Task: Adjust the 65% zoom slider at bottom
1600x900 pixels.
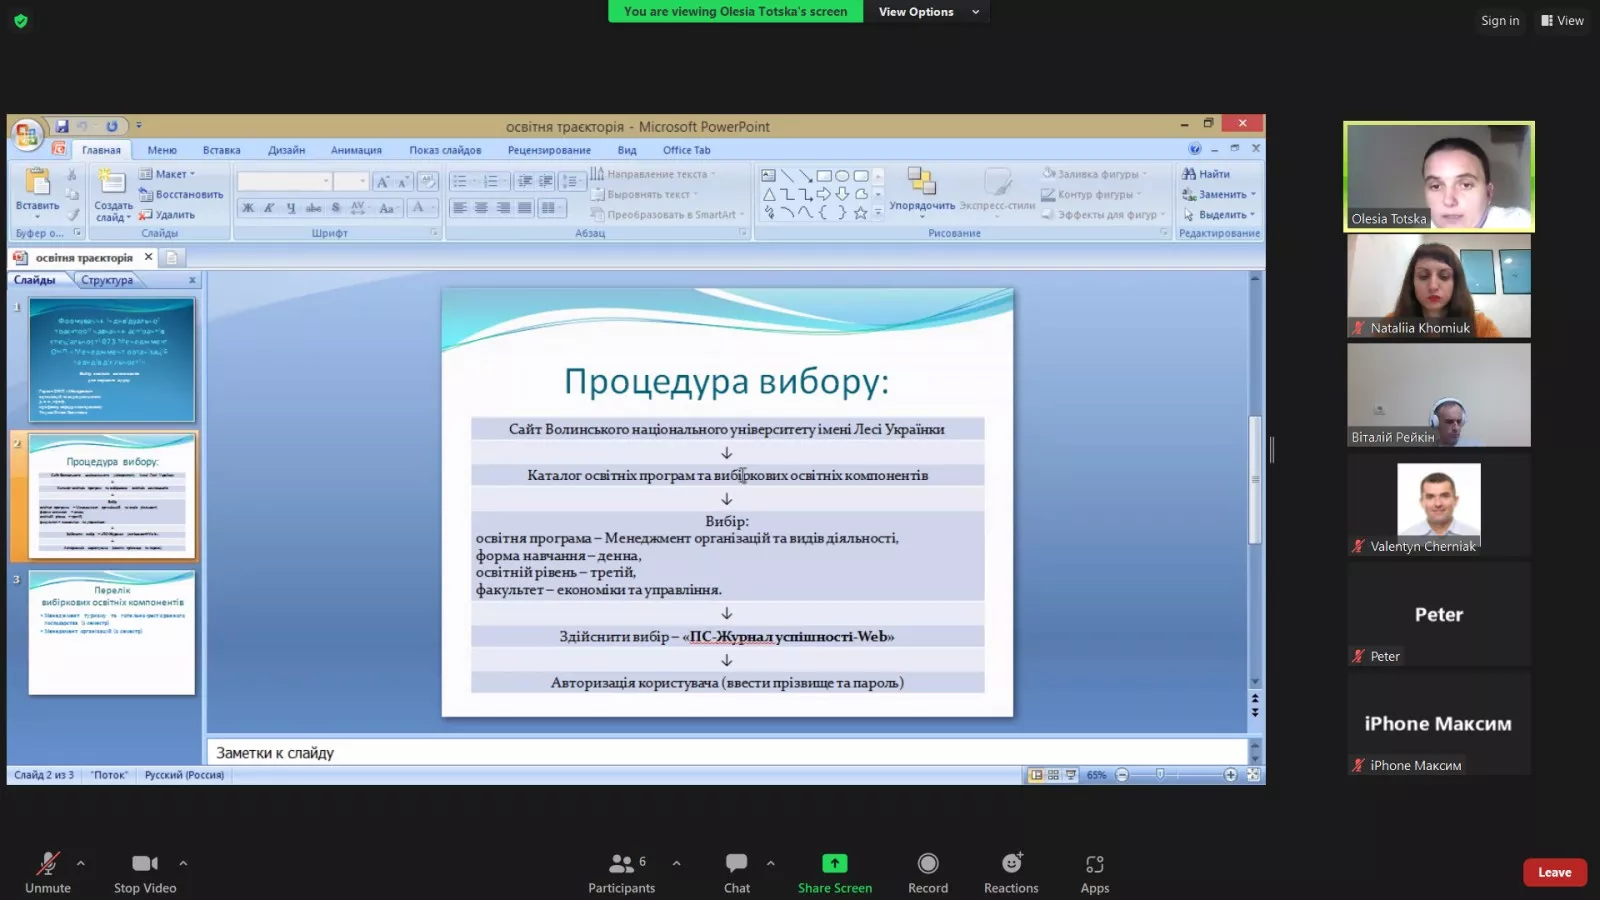Action: click(x=1160, y=774)
